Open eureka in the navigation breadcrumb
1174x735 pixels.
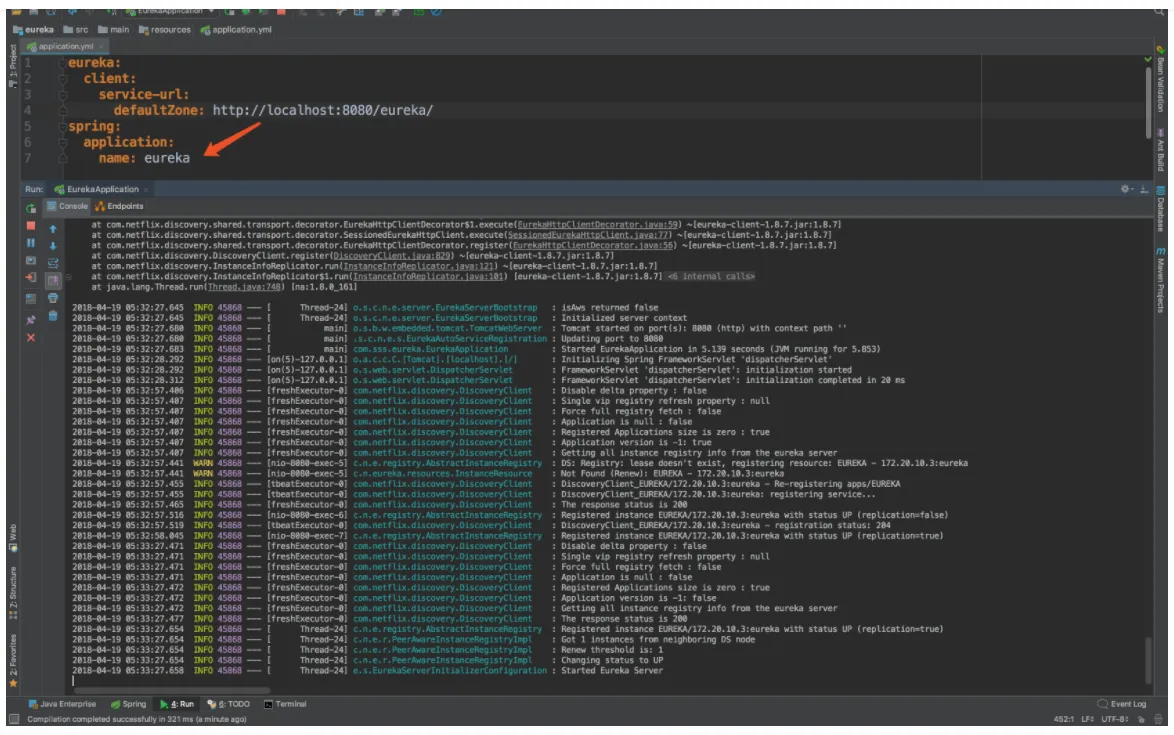(x=33, y=30)
